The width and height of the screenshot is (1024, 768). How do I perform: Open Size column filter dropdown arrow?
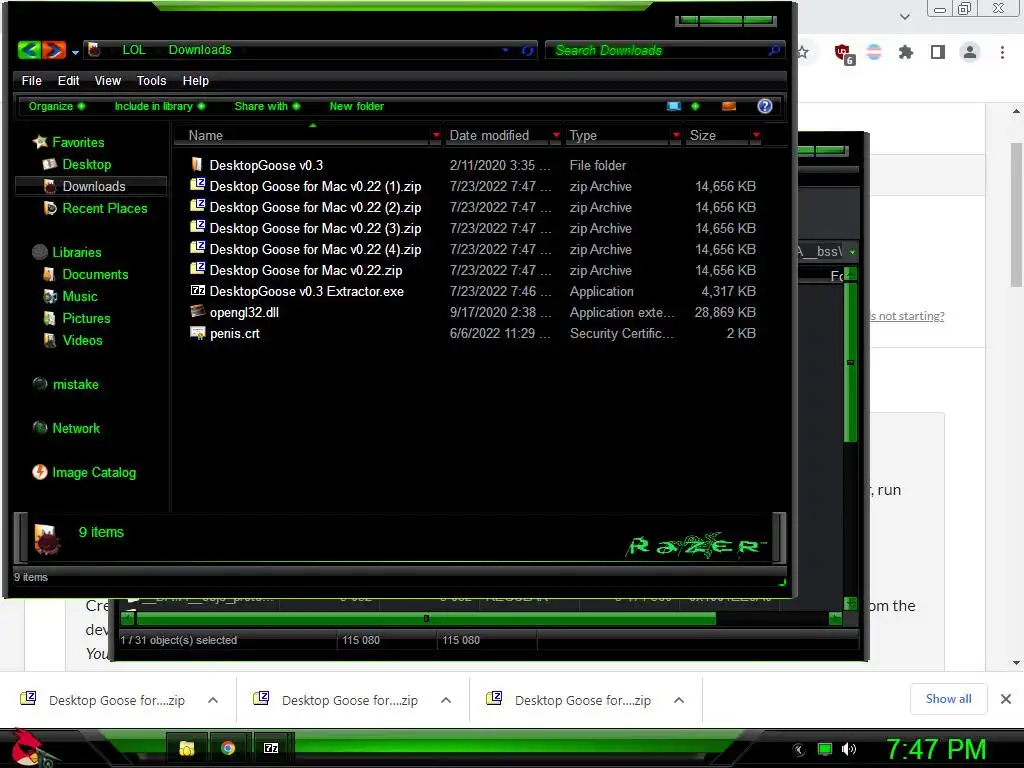756,135
